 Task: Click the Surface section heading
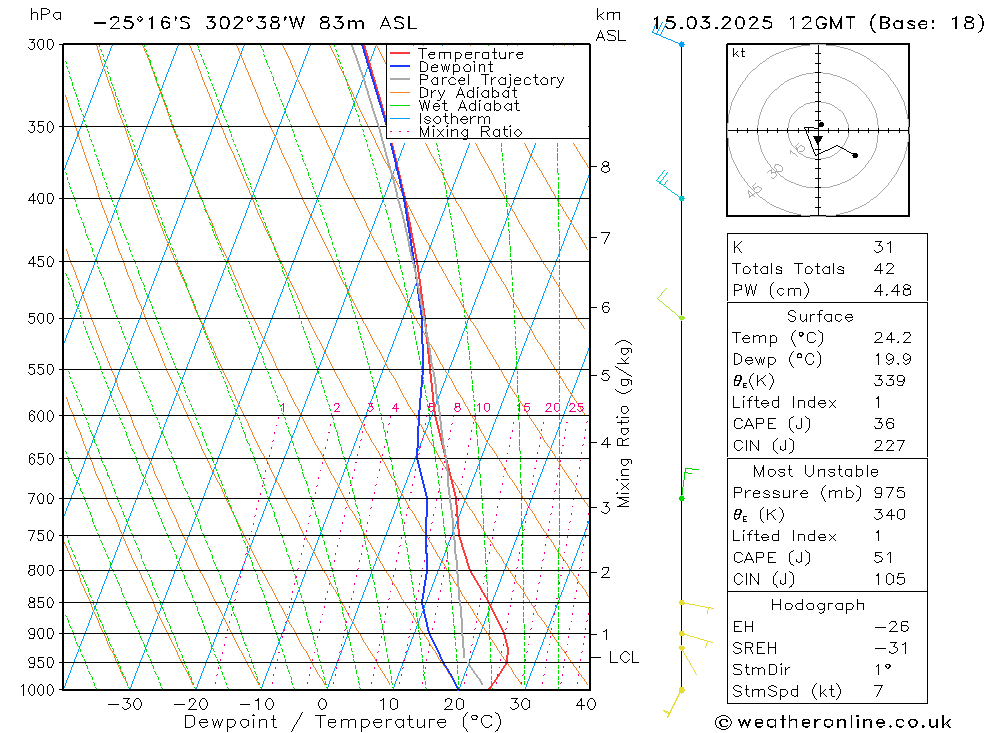(820, 316)
